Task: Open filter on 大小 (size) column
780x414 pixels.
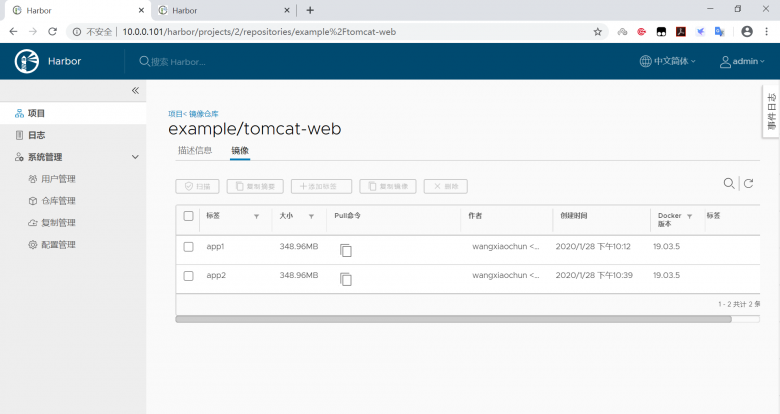Action: point(311,216)
